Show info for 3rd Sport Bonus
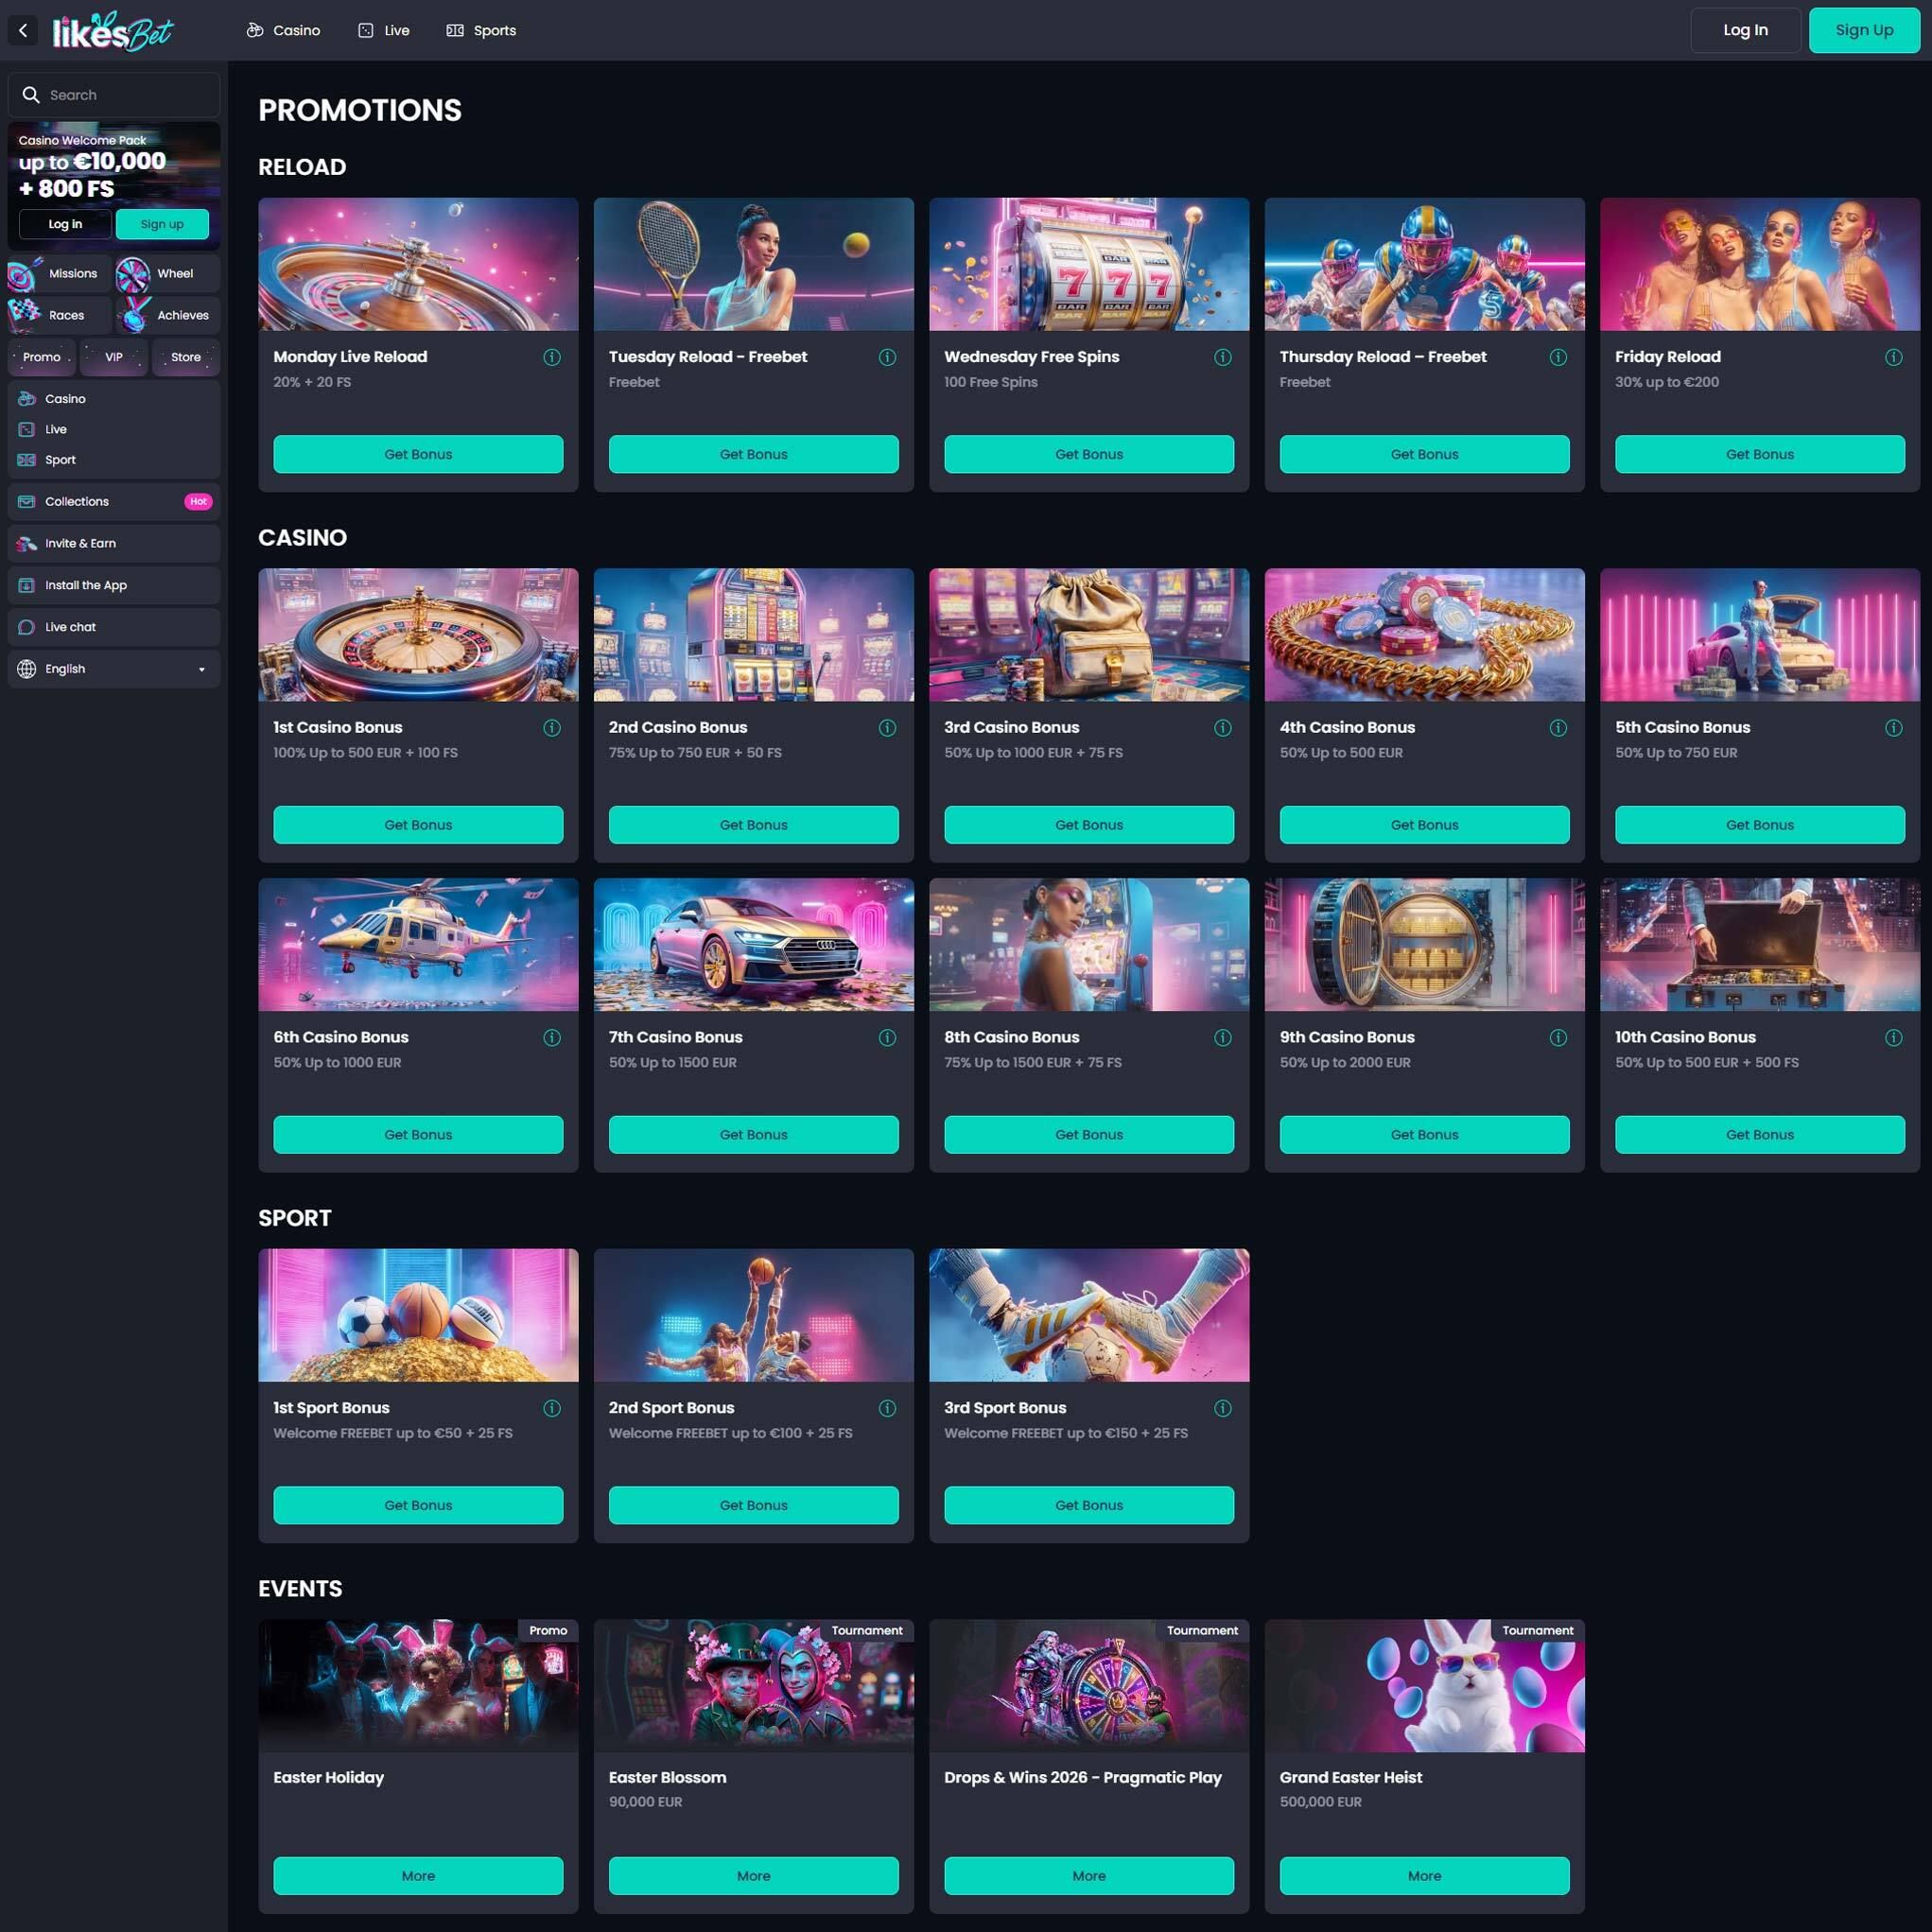Screen dimensions: 1932x1932 tap(1222, 1408)
